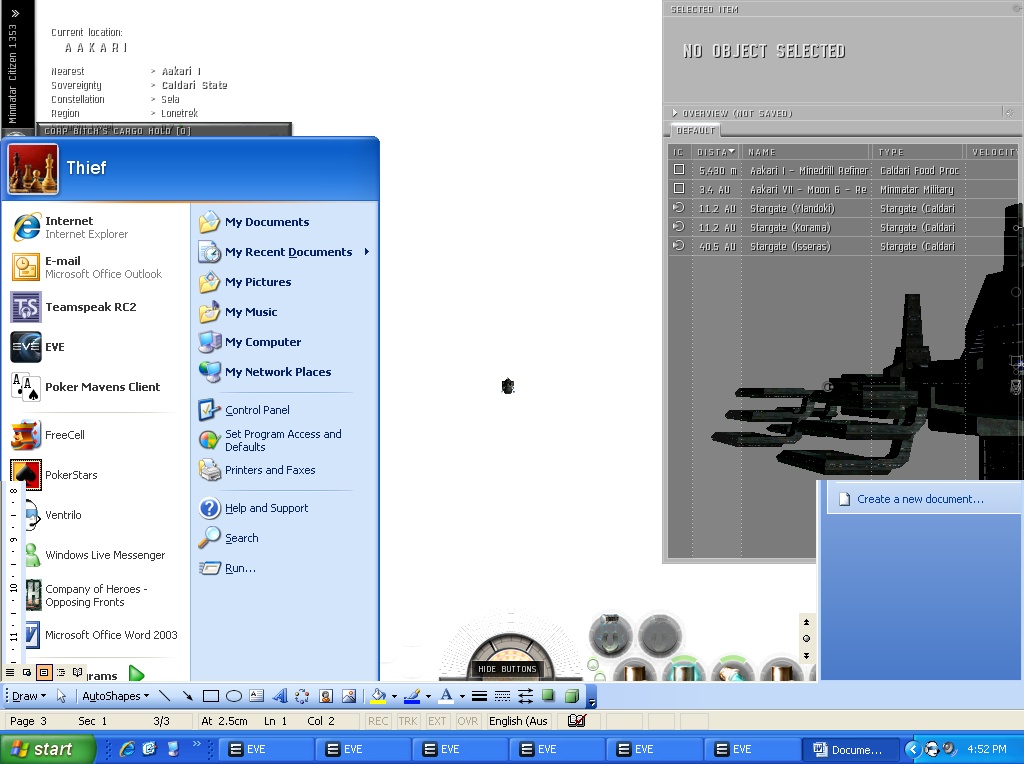Toggle OVR overtype mode
This screenshot has width=1024, height=764.
[x=467, y=721]
